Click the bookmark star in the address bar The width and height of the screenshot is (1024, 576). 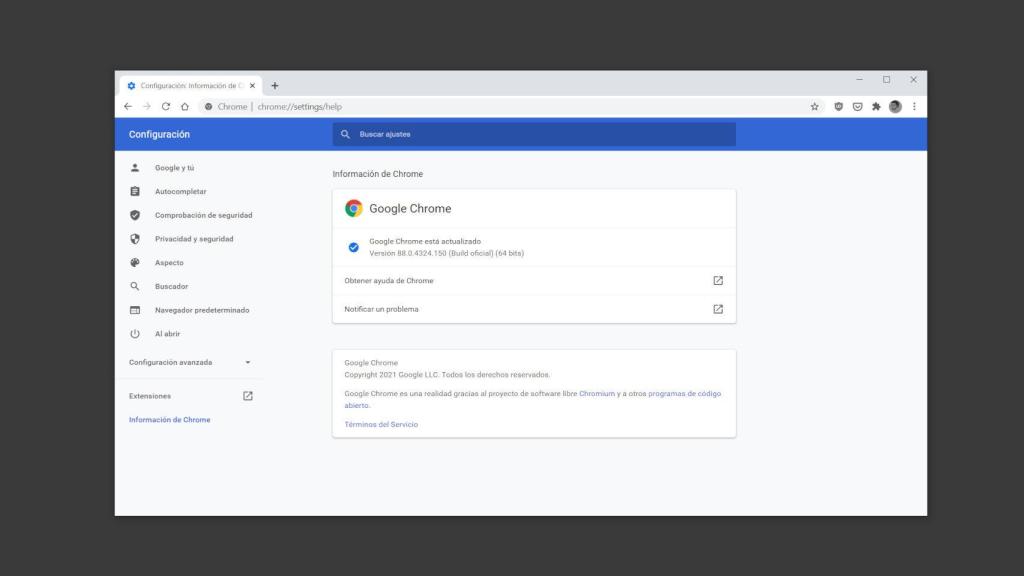click(x=817, y=106)
